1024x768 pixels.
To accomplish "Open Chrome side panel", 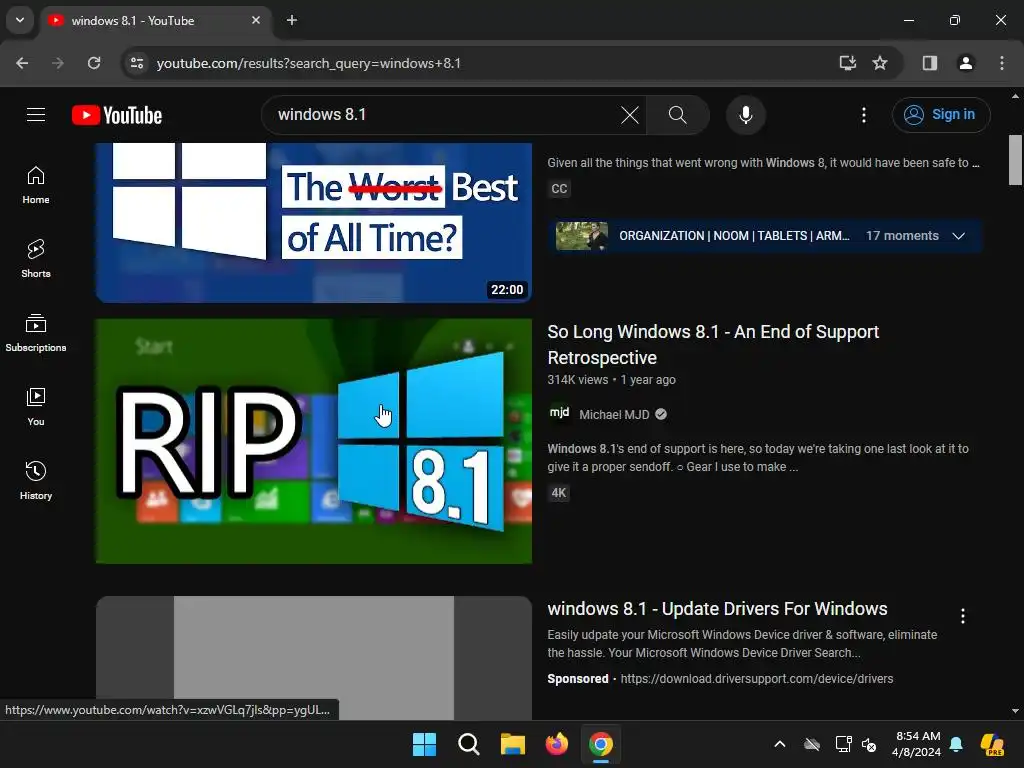I will pyautogui.click(x=930, y=63).
